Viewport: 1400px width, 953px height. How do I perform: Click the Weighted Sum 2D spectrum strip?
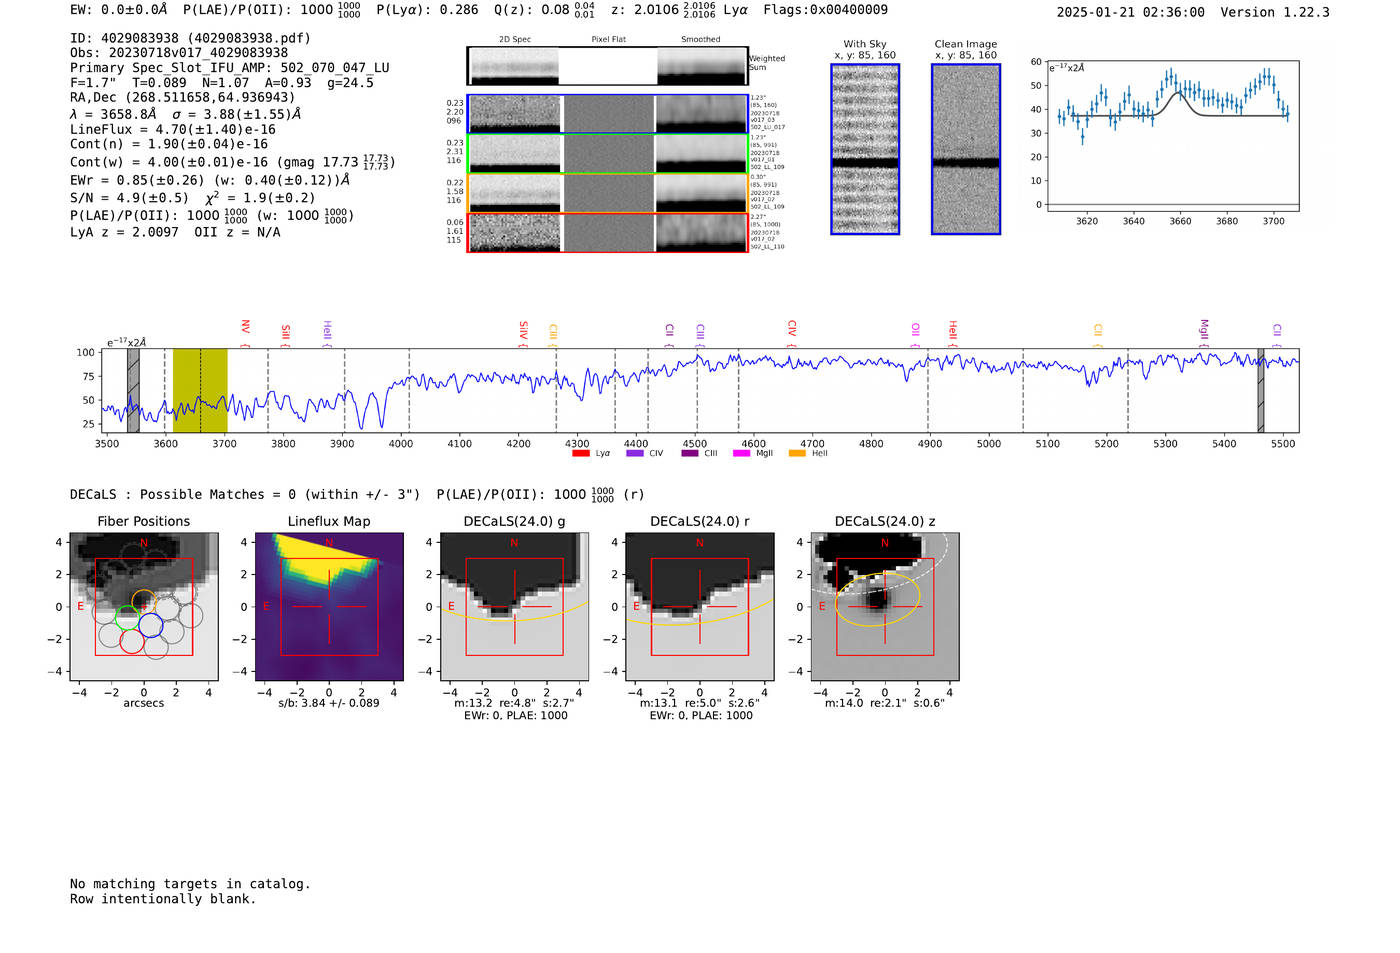(x=608, y=66)
